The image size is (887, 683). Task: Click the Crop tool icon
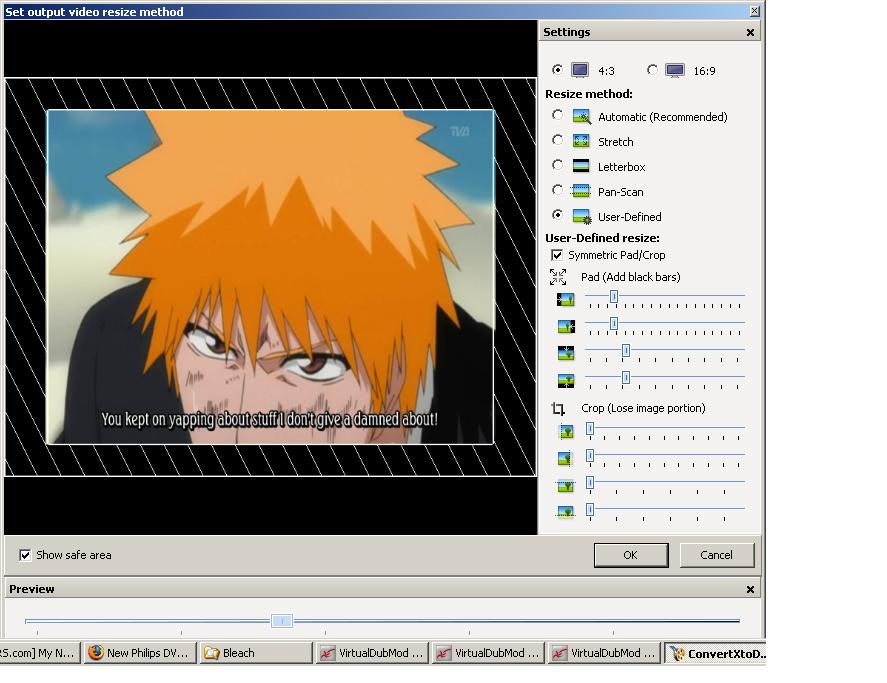[x=558, y=409]
